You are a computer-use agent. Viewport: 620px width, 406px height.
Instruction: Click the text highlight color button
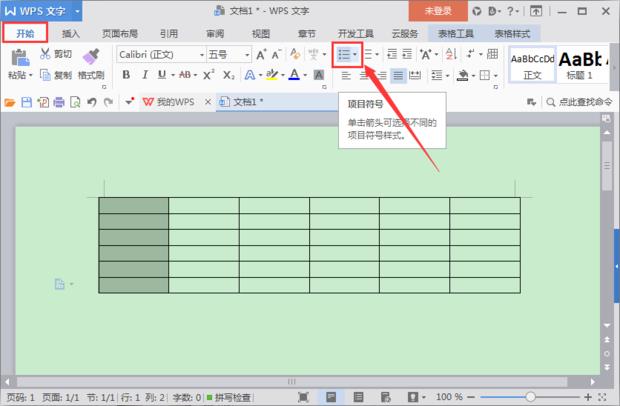coord(272,74)
